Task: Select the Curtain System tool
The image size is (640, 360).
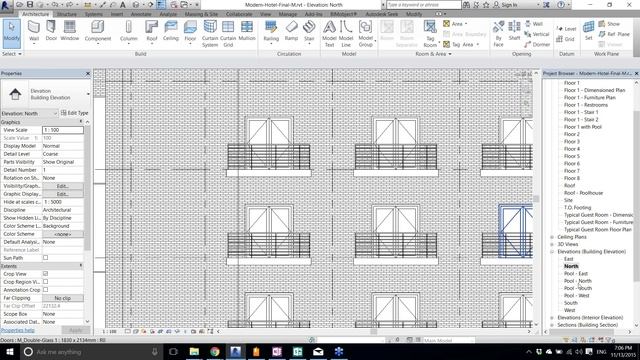Action: (x=210, y=33)
